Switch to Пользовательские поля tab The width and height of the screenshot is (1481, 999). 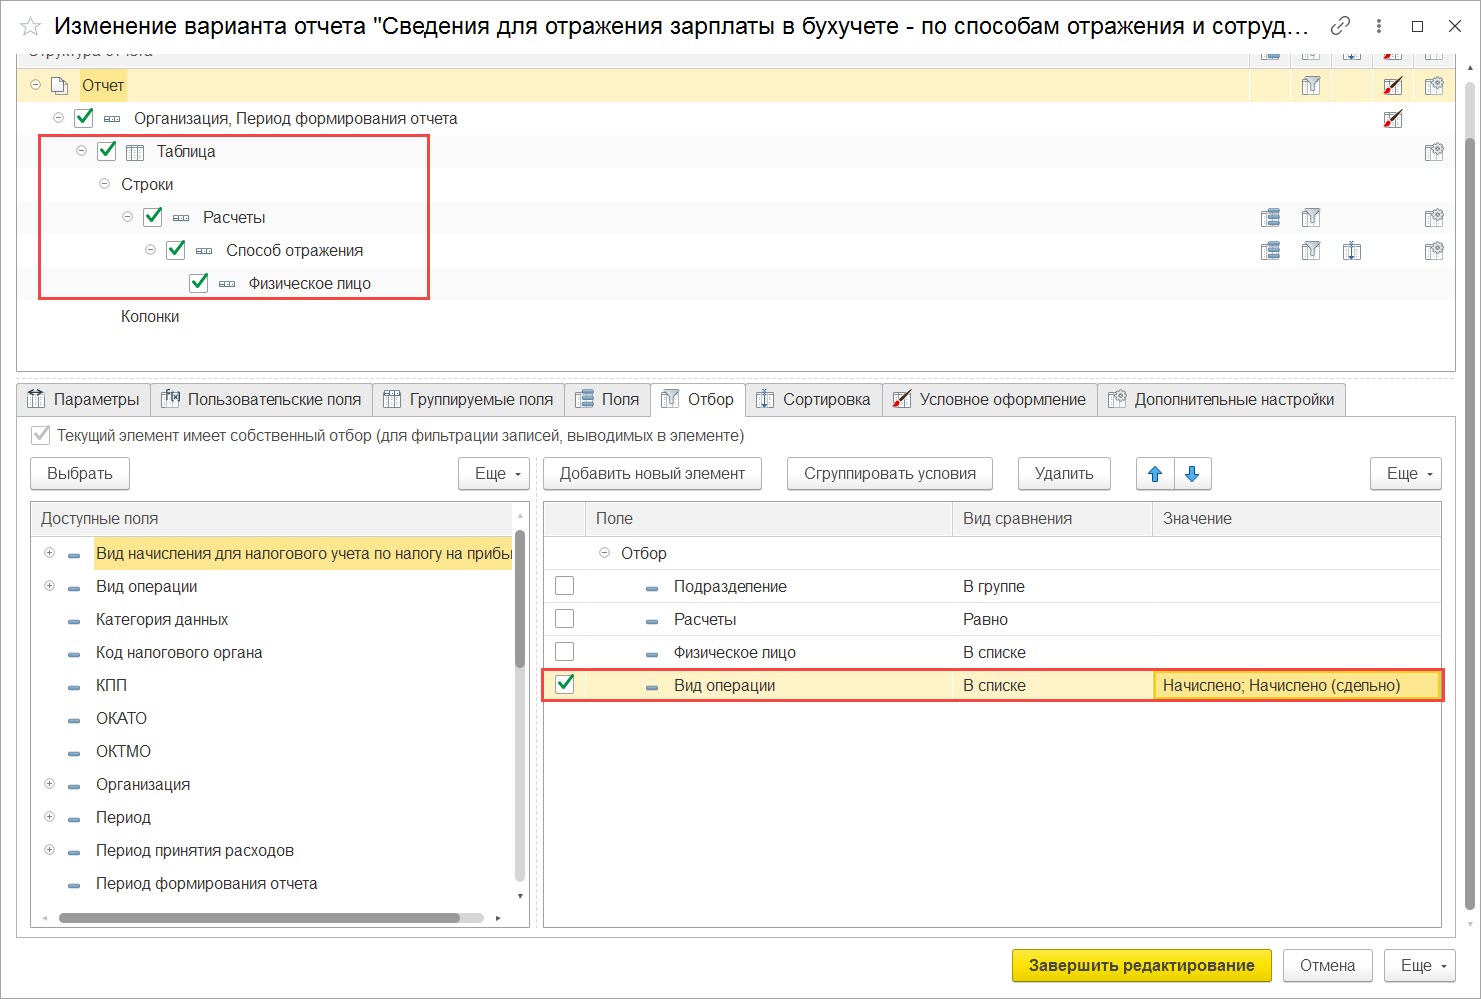(262, 400)
